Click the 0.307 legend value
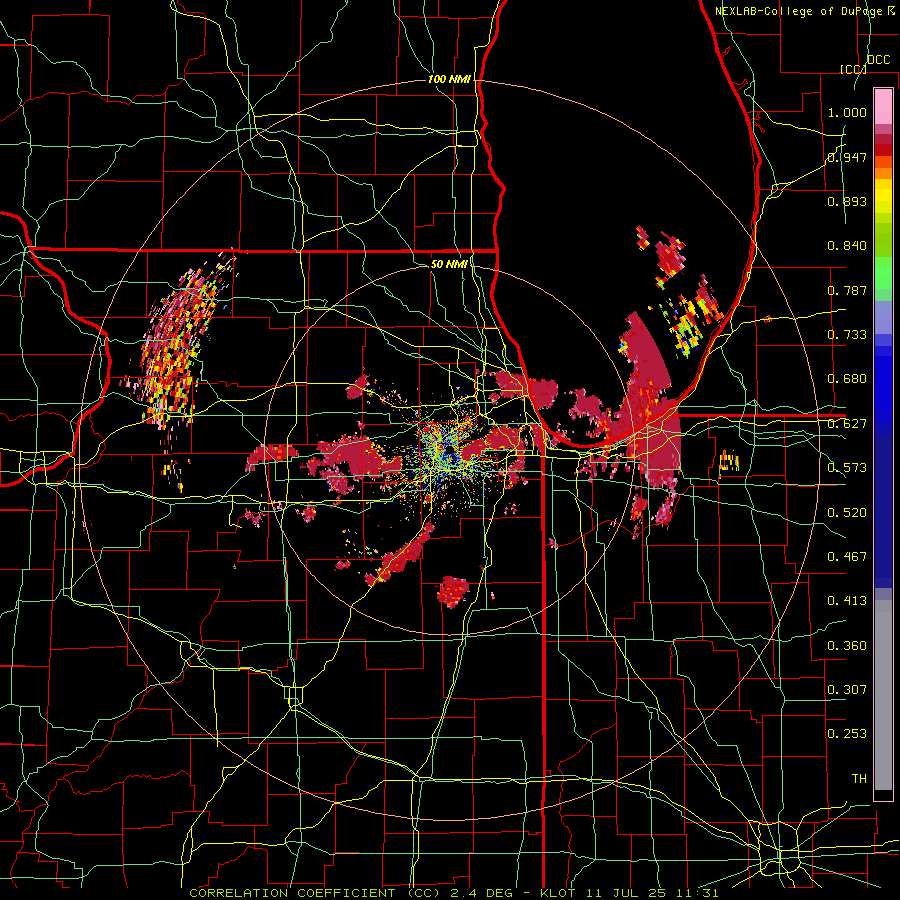This screenshot has height=900, width=900. click(847, 689)
